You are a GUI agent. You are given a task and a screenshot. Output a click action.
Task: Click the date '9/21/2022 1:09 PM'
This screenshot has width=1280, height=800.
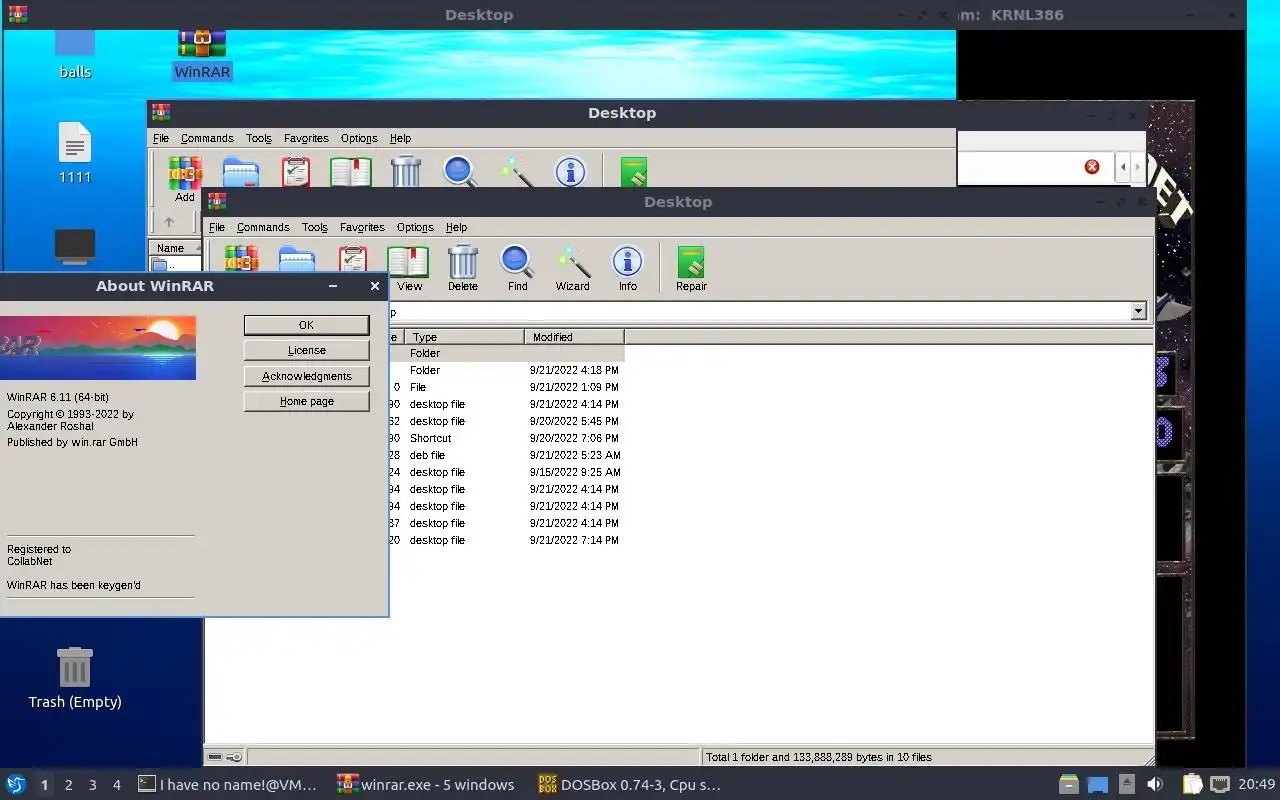tap(574, 387)
